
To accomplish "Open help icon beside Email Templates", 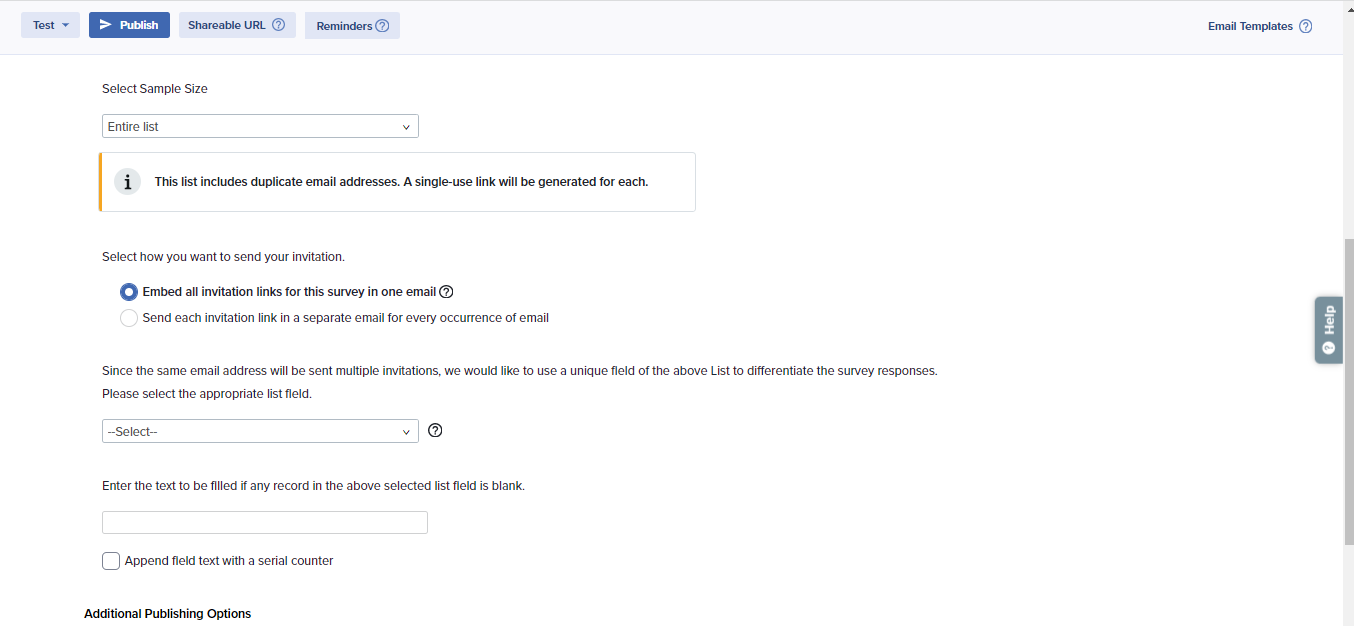I will (x=1305, y=27).
